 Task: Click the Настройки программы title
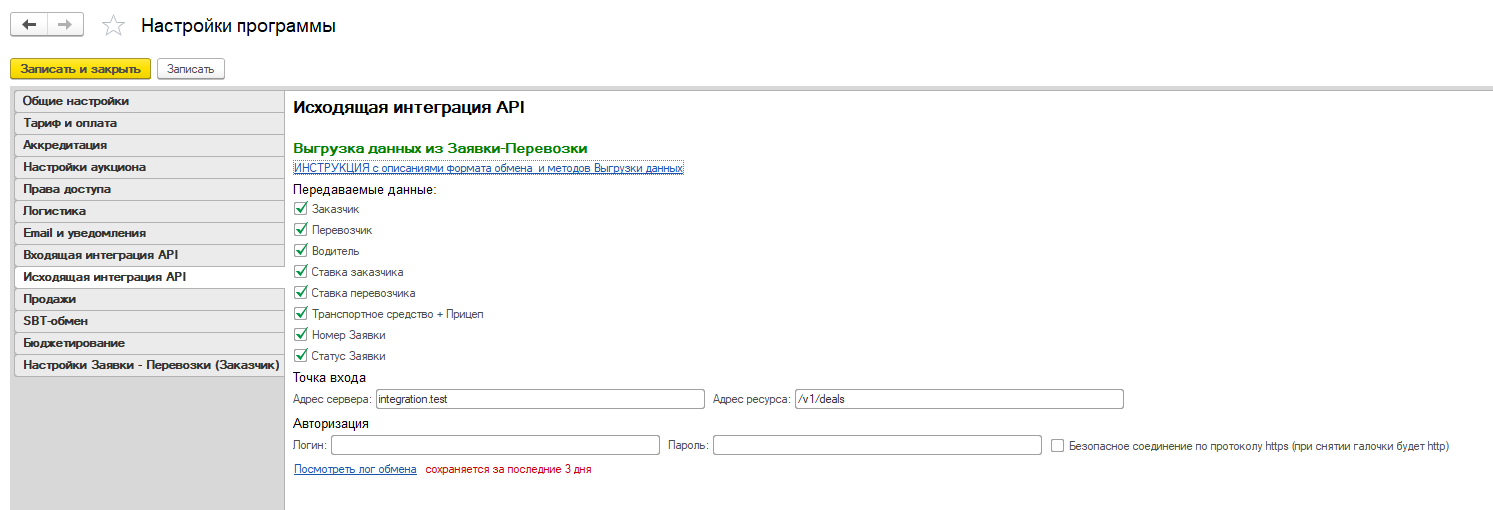238,26
